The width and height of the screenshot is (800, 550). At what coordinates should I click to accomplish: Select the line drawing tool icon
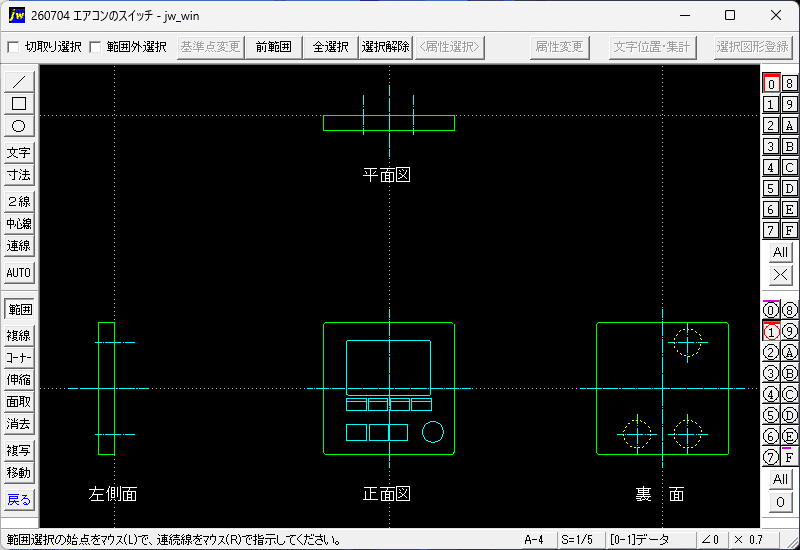(x=19, y=82)
